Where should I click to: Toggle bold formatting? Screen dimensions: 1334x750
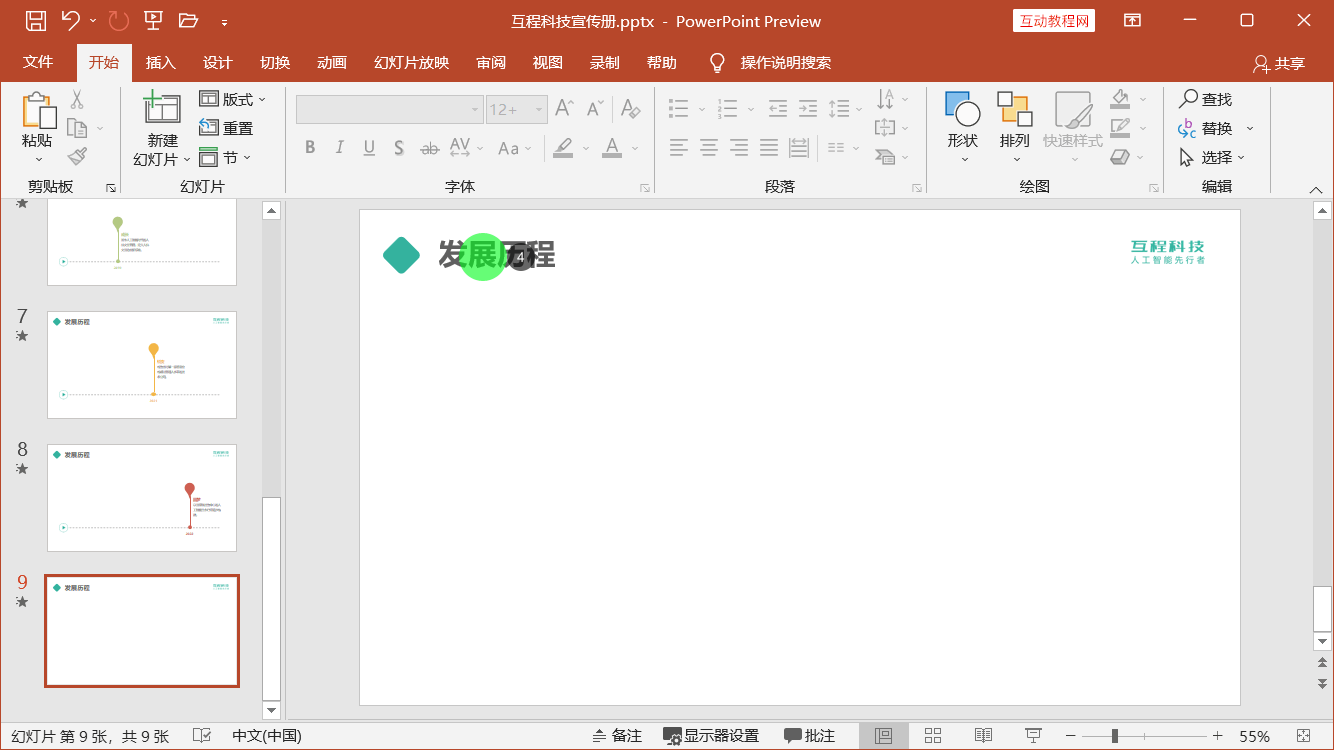[x=310, y=148]
